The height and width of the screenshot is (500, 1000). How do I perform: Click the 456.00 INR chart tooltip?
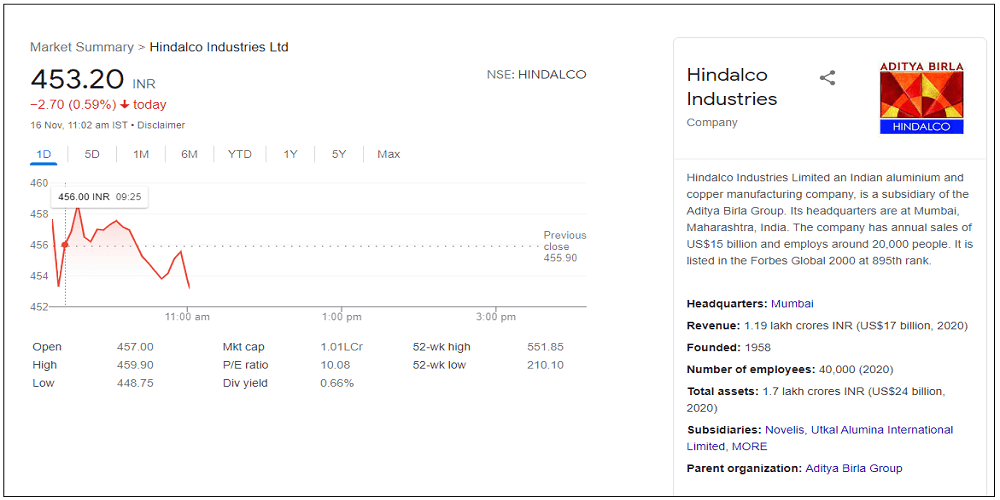tap(99, 197)
